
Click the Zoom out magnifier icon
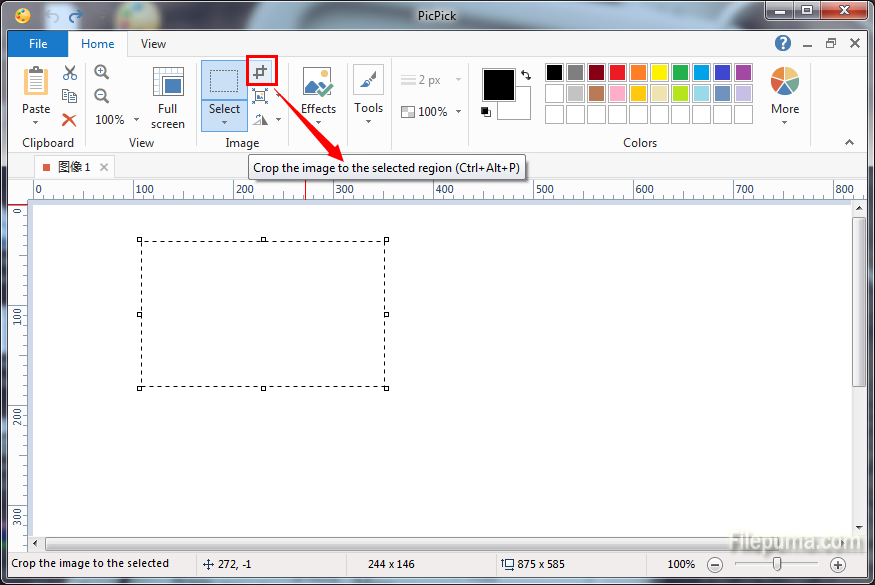point(102,96)
